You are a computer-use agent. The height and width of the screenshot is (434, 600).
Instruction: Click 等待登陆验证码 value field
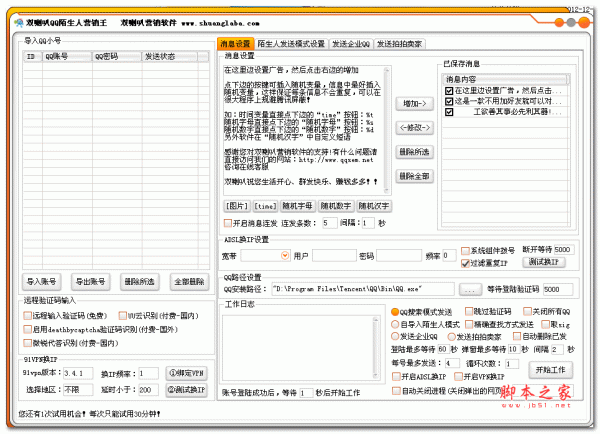tap(558, 289)
